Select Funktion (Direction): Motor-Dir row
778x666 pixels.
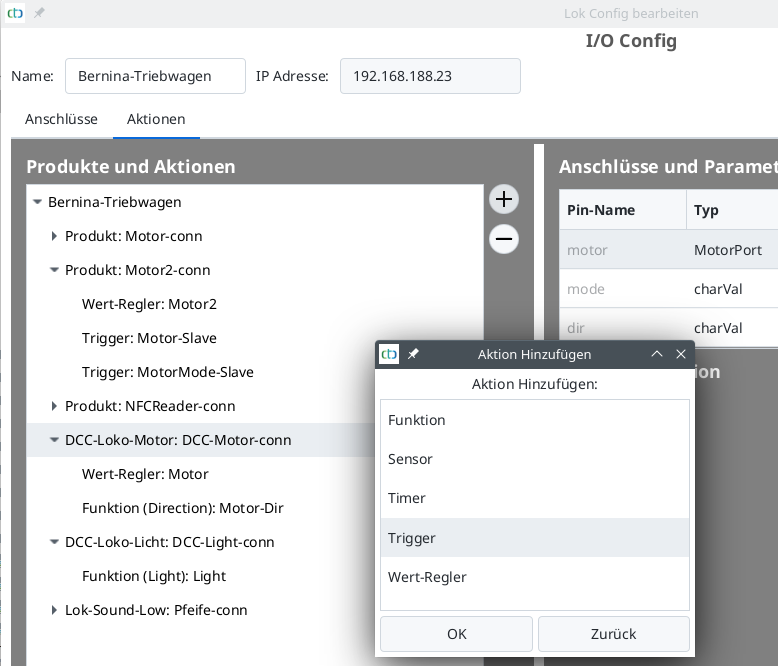point(183,508)
